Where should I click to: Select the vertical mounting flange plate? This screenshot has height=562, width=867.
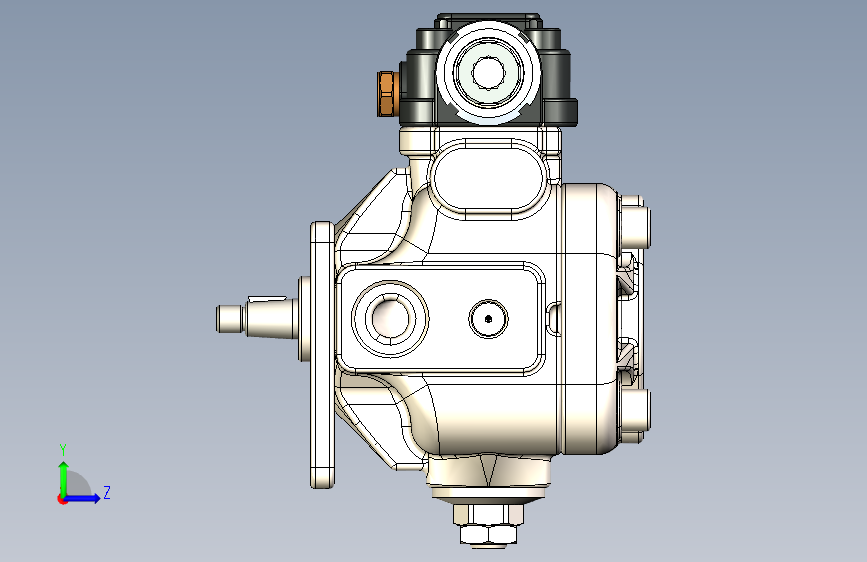(x=322, y=355)
